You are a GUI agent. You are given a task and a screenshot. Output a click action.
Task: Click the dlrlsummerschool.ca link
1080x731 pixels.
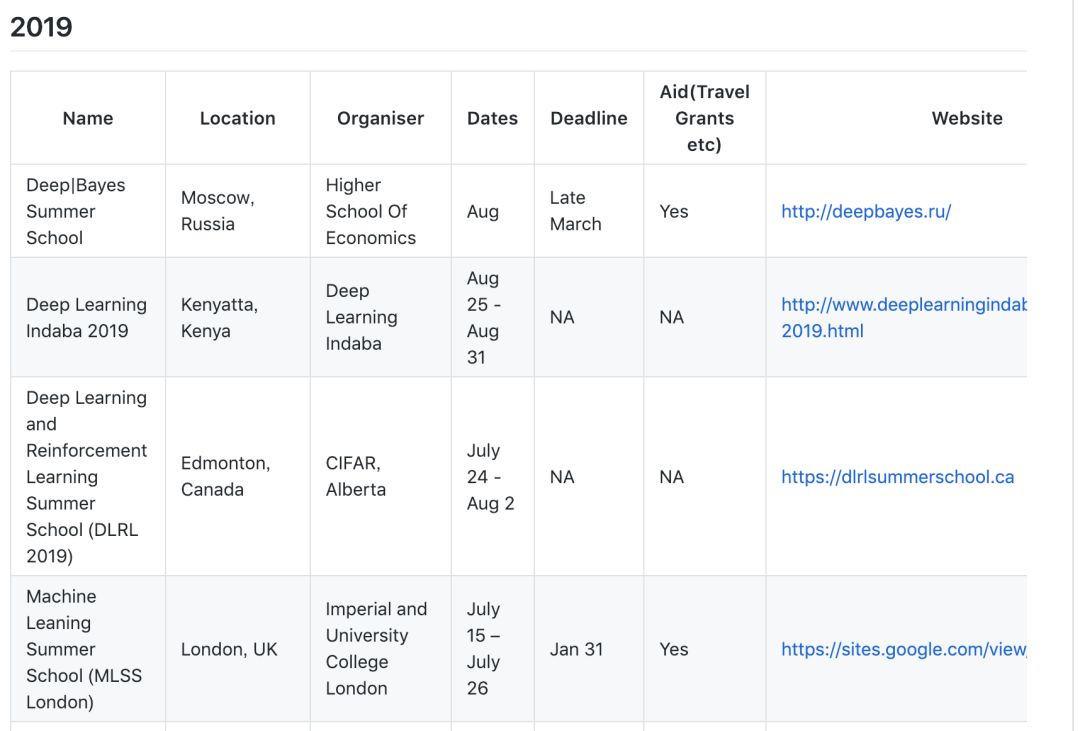[x=897, y=477]
